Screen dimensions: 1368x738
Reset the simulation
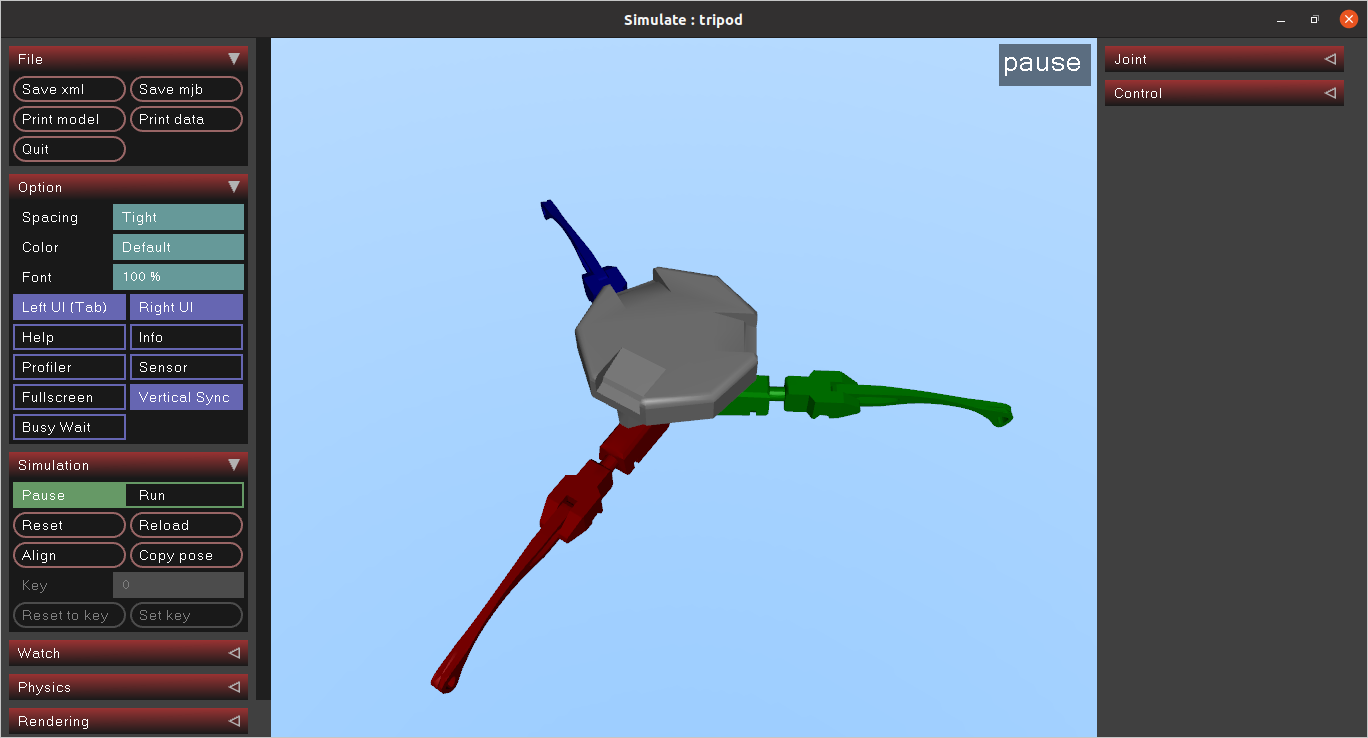coord(68,525)
